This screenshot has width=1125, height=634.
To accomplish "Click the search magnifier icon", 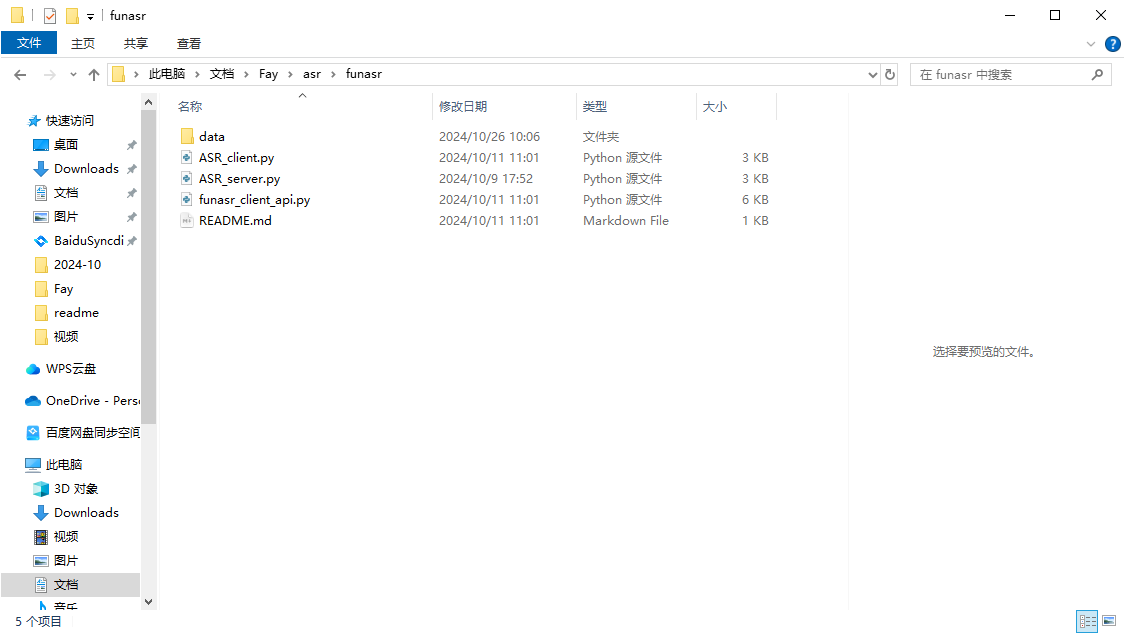I will coord(1097,75).
